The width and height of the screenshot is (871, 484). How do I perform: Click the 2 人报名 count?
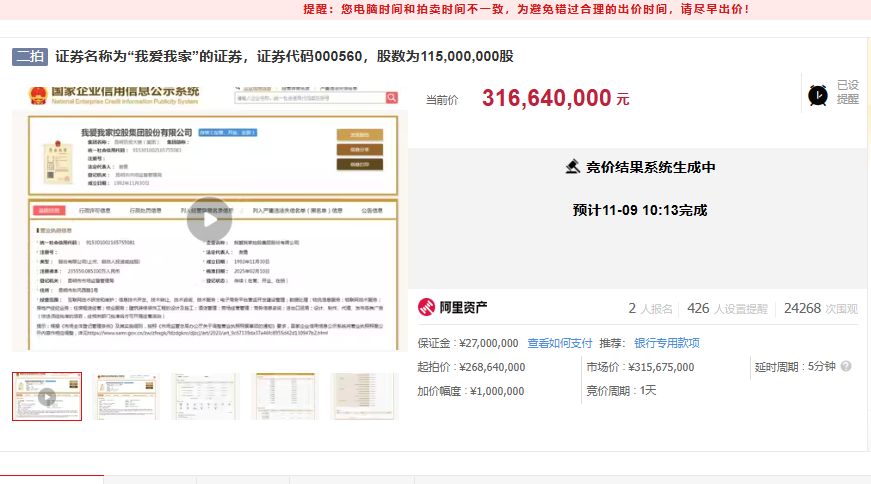pyautogui.click(x=650, y=308)
